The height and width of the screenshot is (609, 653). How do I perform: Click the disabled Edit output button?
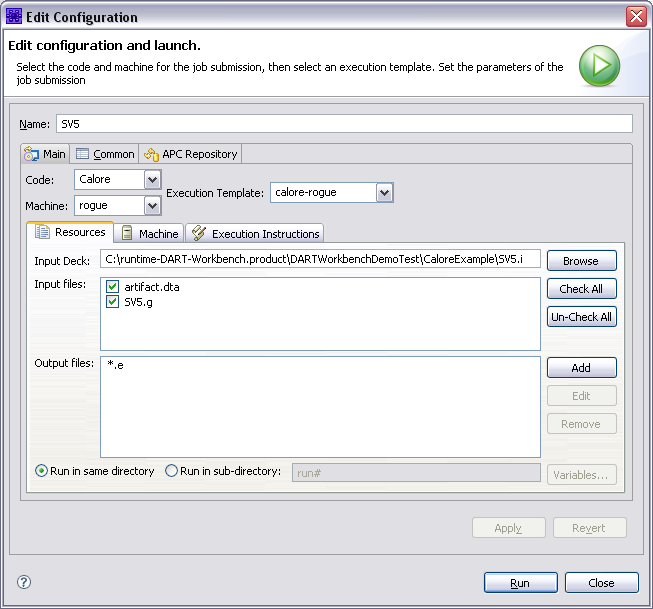[x=581, y=396]
